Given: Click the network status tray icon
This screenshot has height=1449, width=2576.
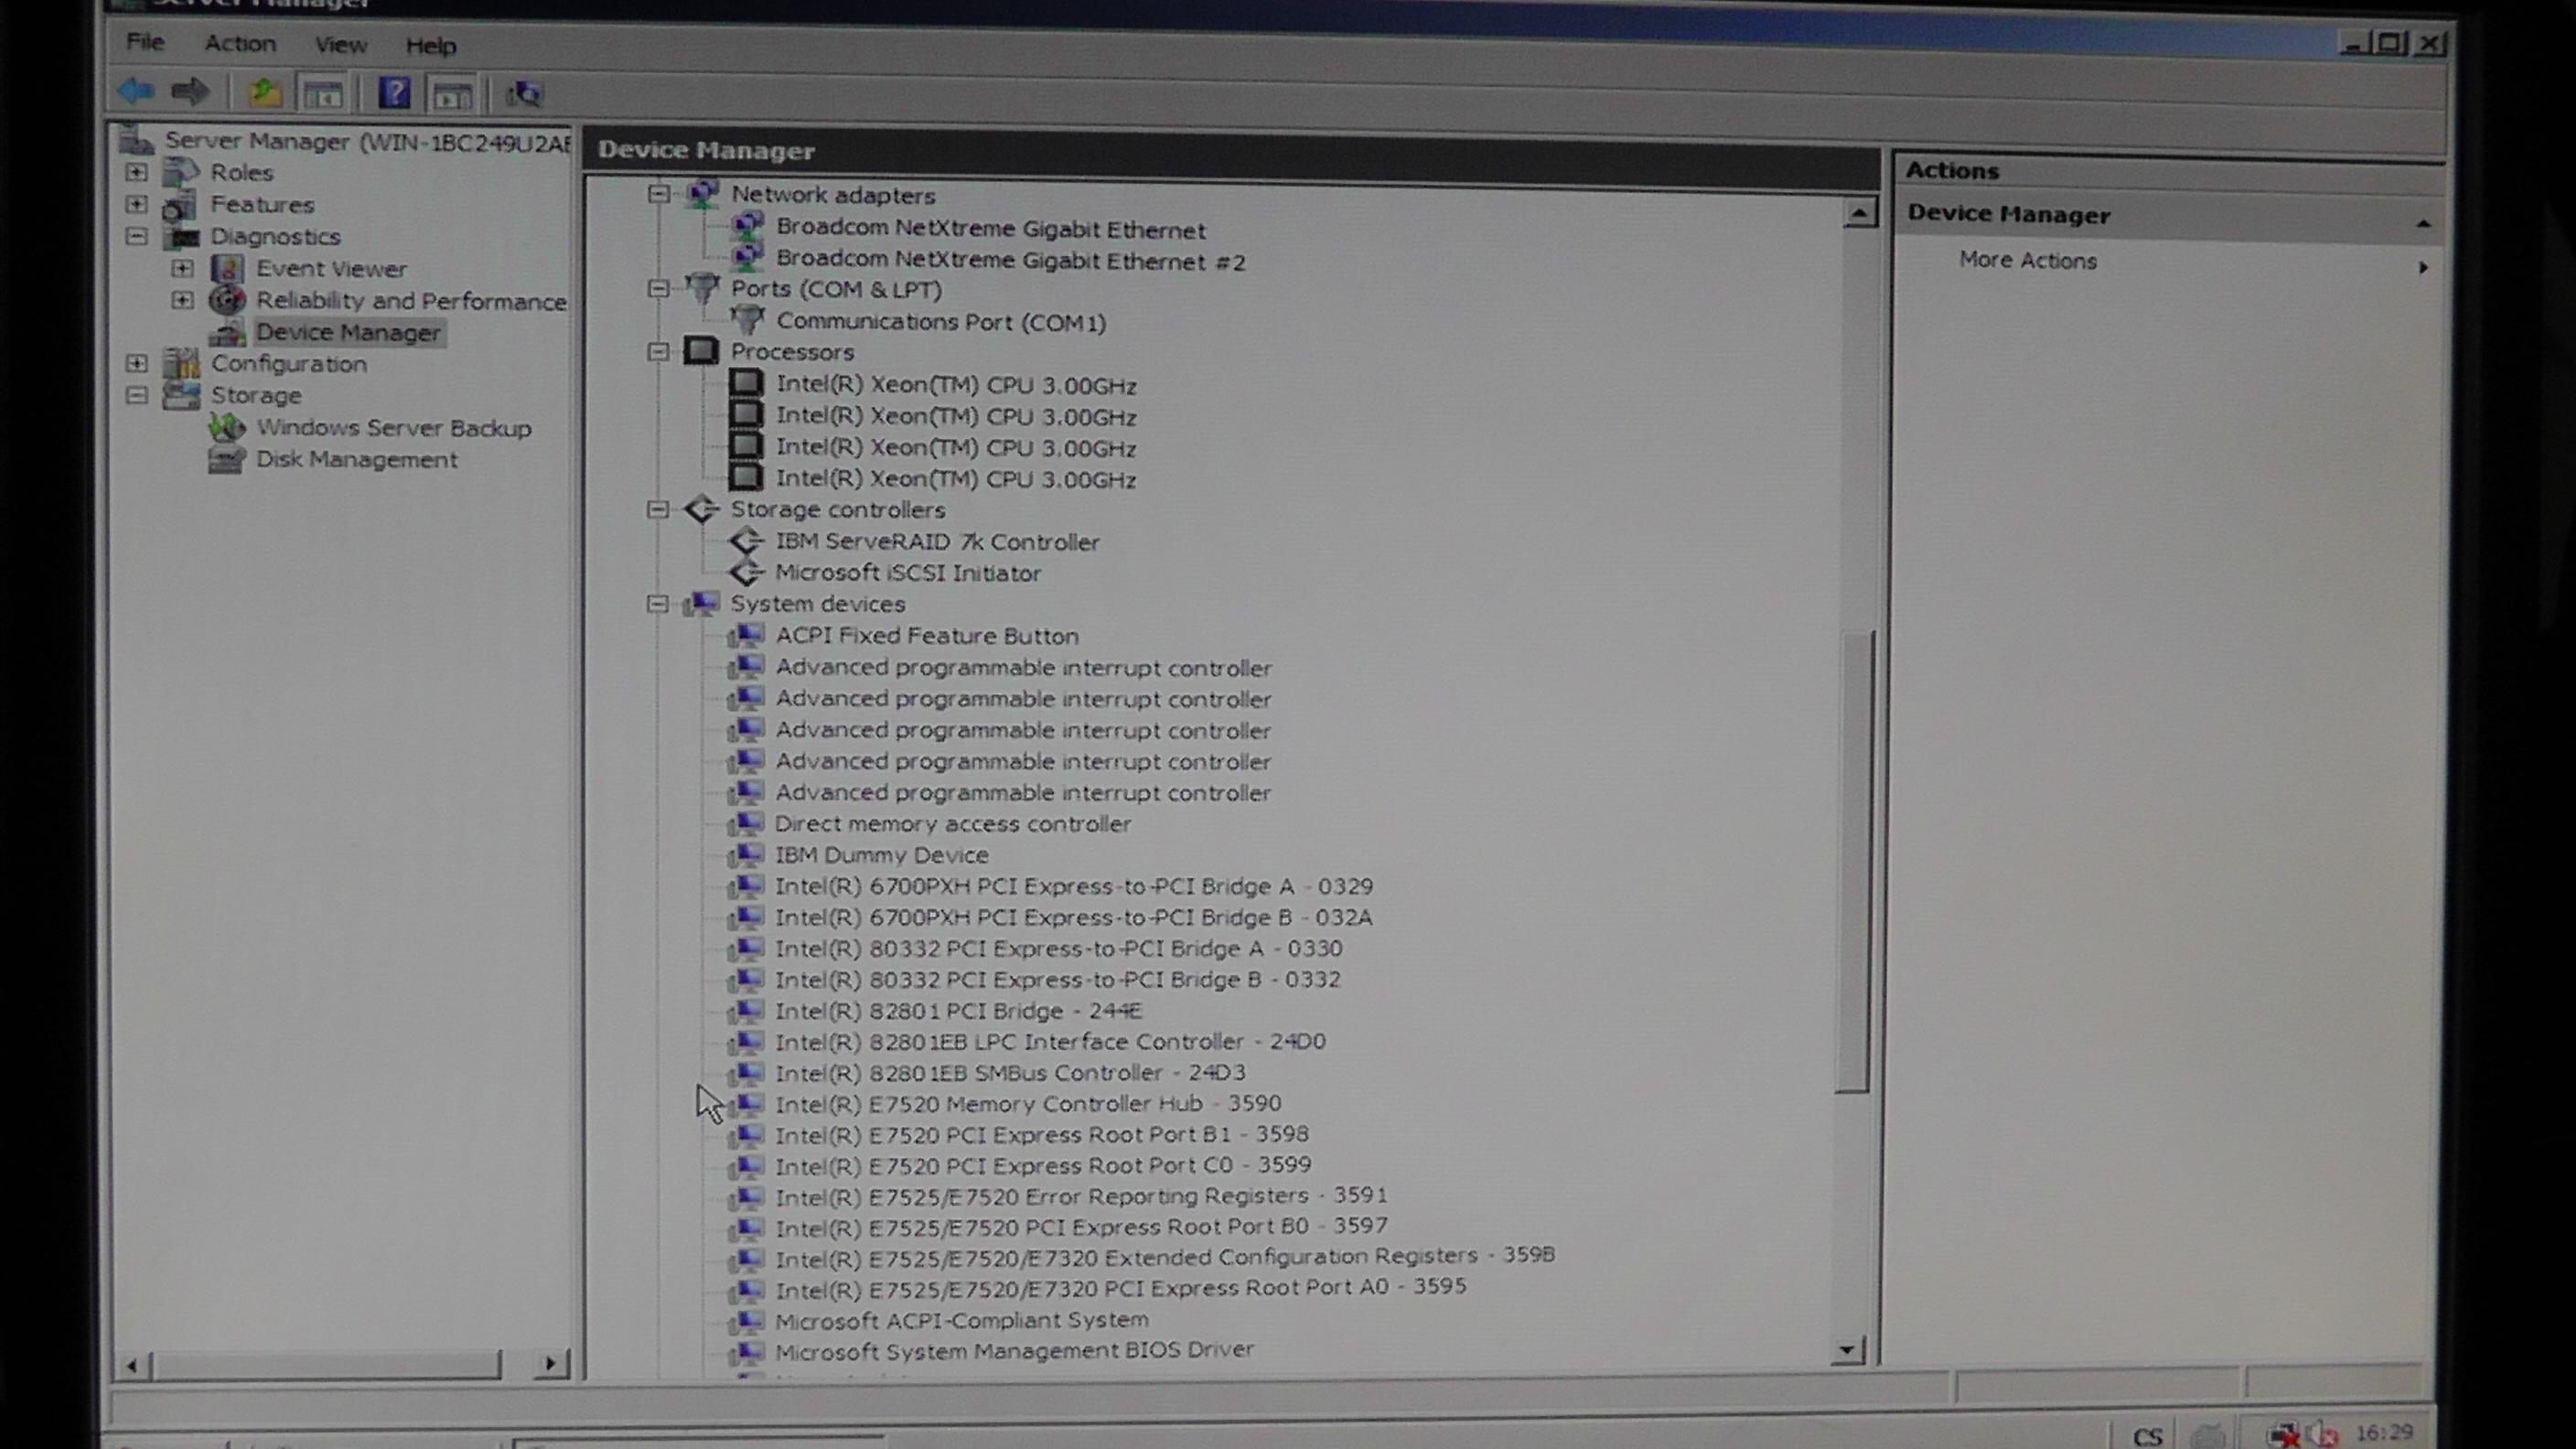Looking at the screenshot, I should [2284, 1434].
